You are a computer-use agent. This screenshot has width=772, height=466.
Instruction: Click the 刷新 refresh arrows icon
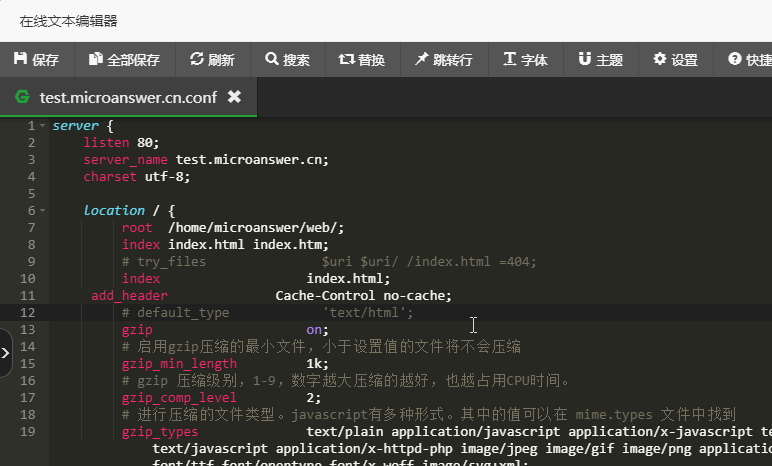click(196, 59)
